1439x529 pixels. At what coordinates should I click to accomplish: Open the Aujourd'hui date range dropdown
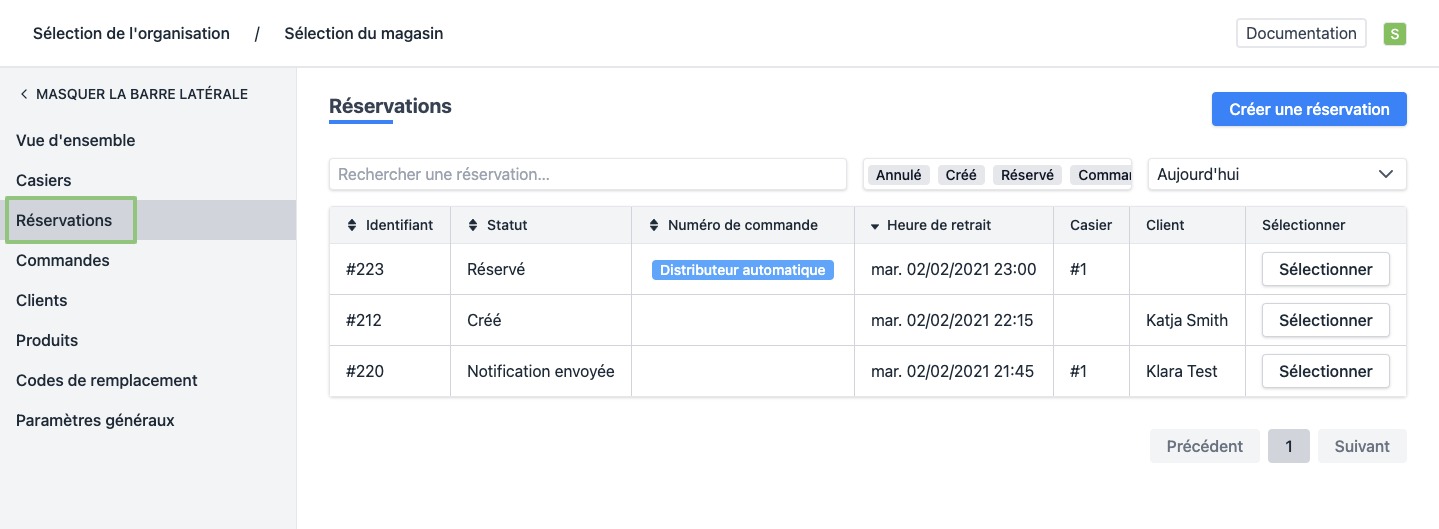tap(1276, 174)
